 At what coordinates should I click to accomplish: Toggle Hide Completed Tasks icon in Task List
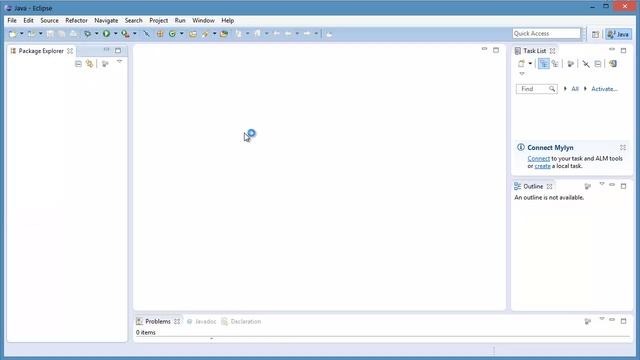click(586, 64)
